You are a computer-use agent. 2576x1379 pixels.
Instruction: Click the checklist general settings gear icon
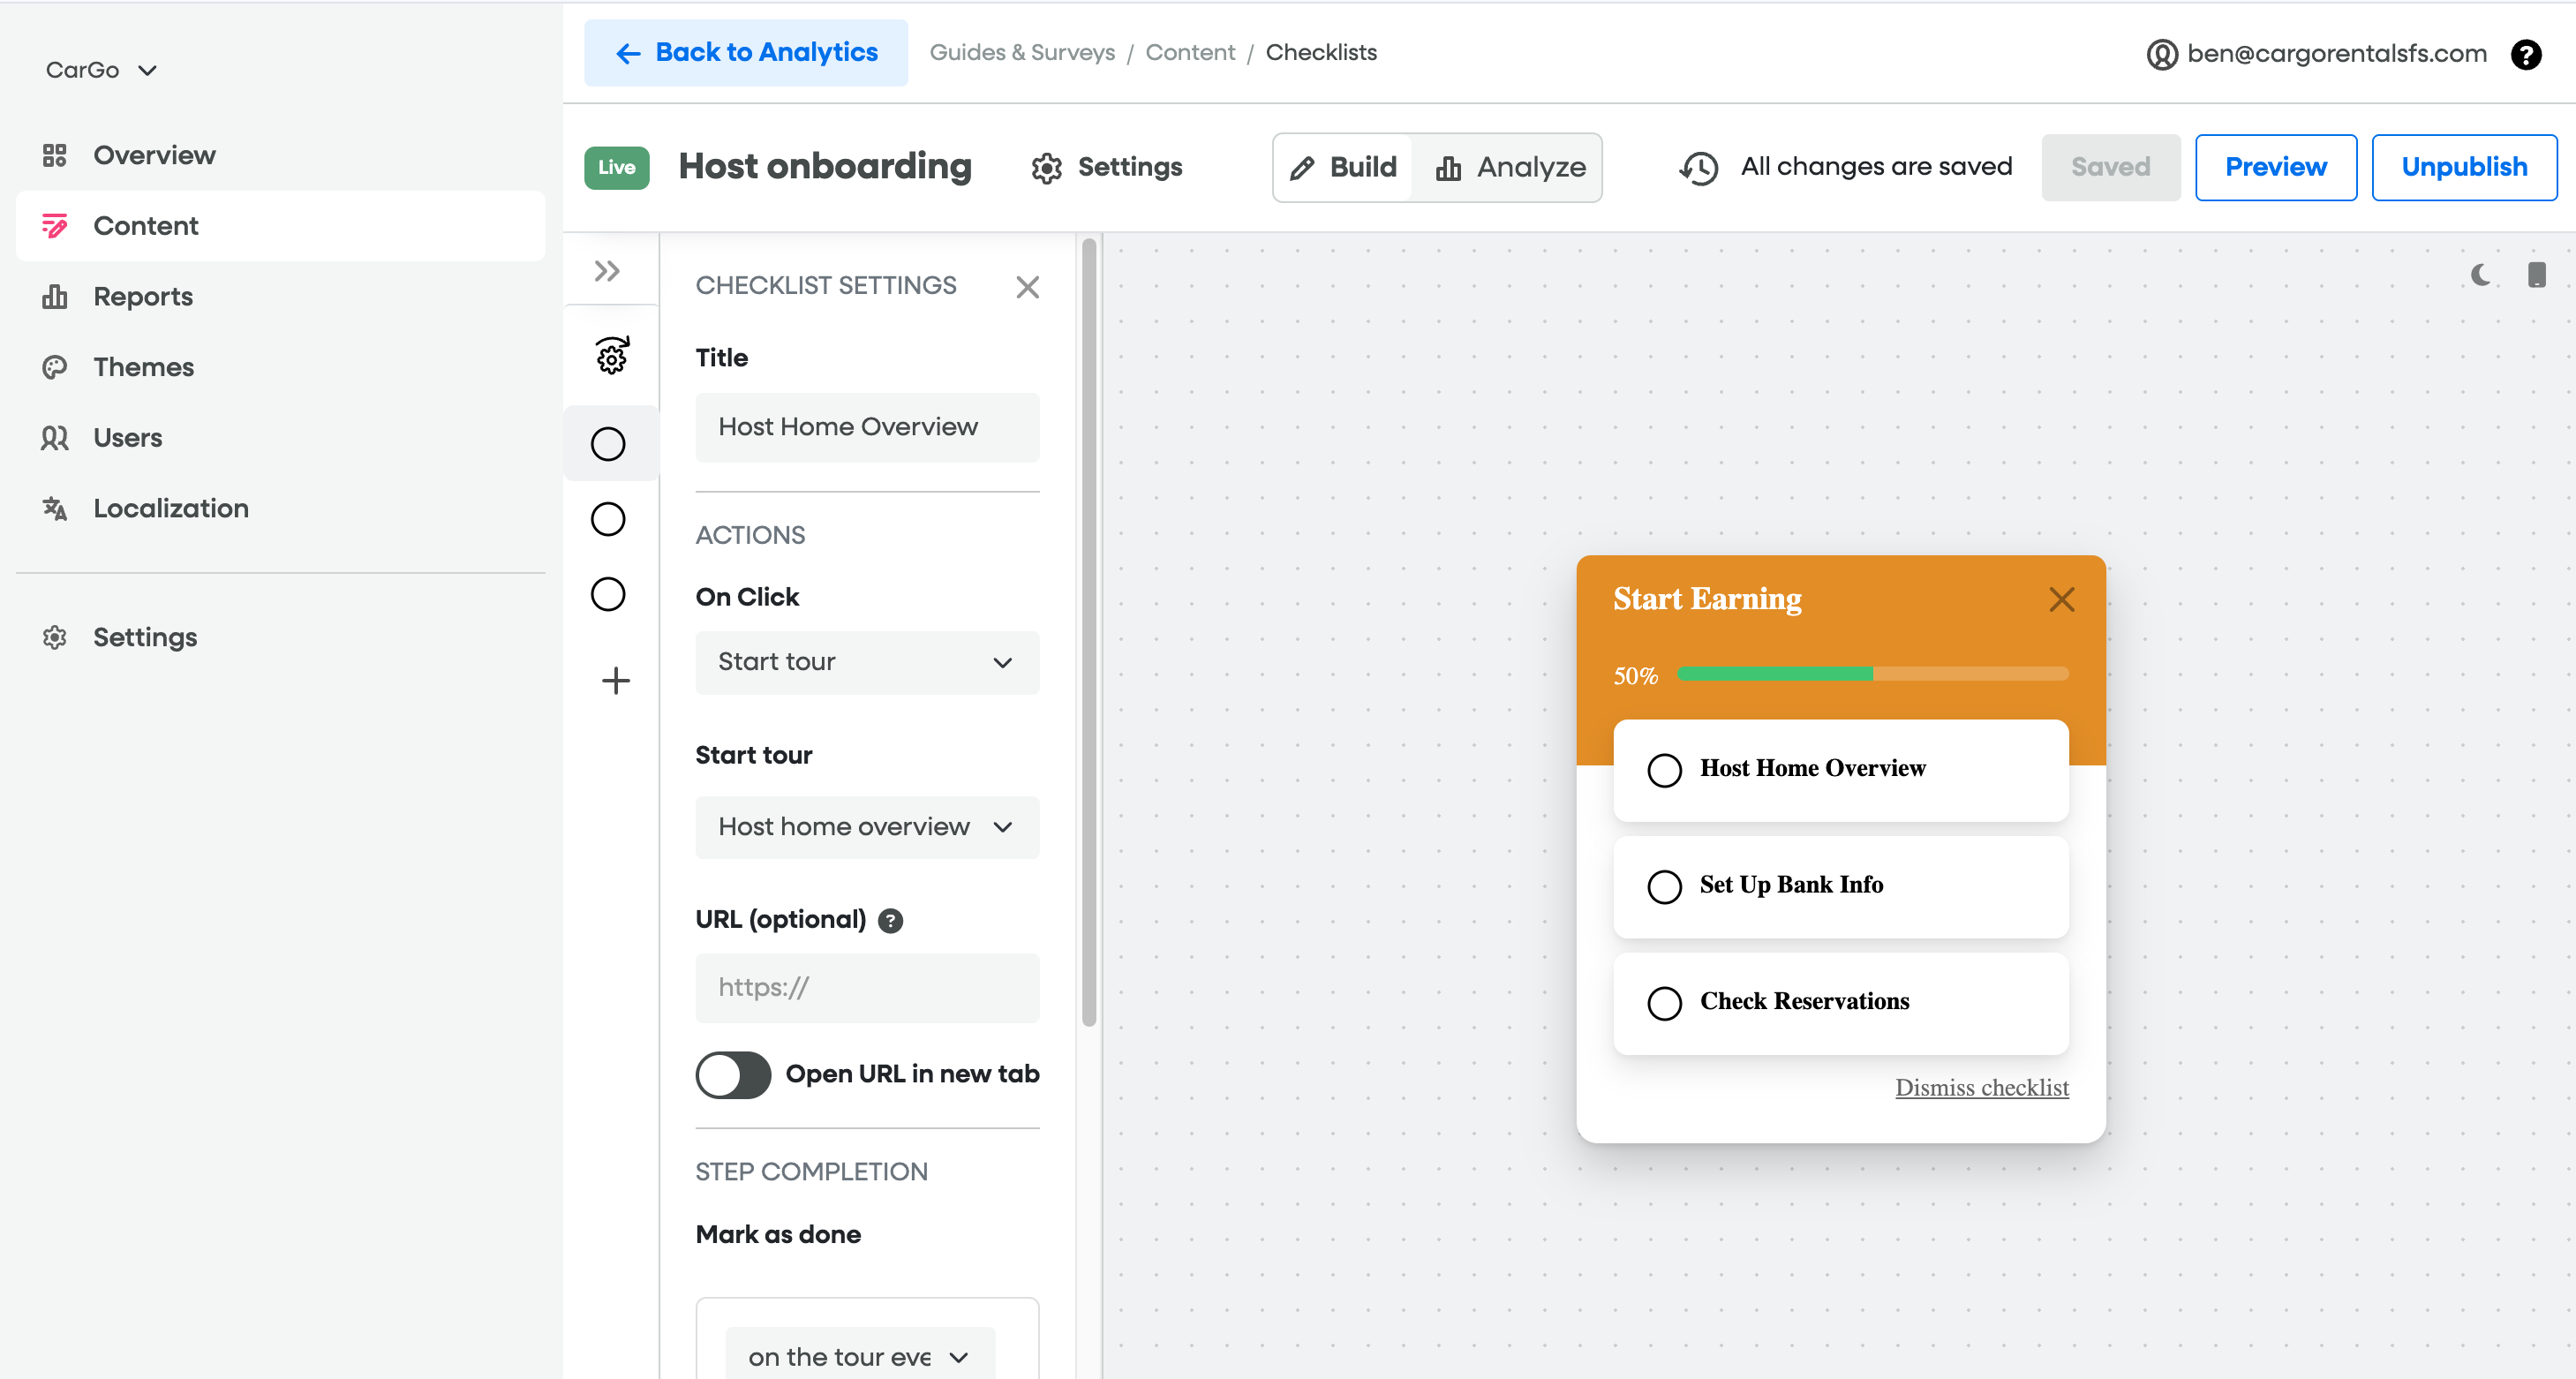pyautogui.click(x=611, y=356)
